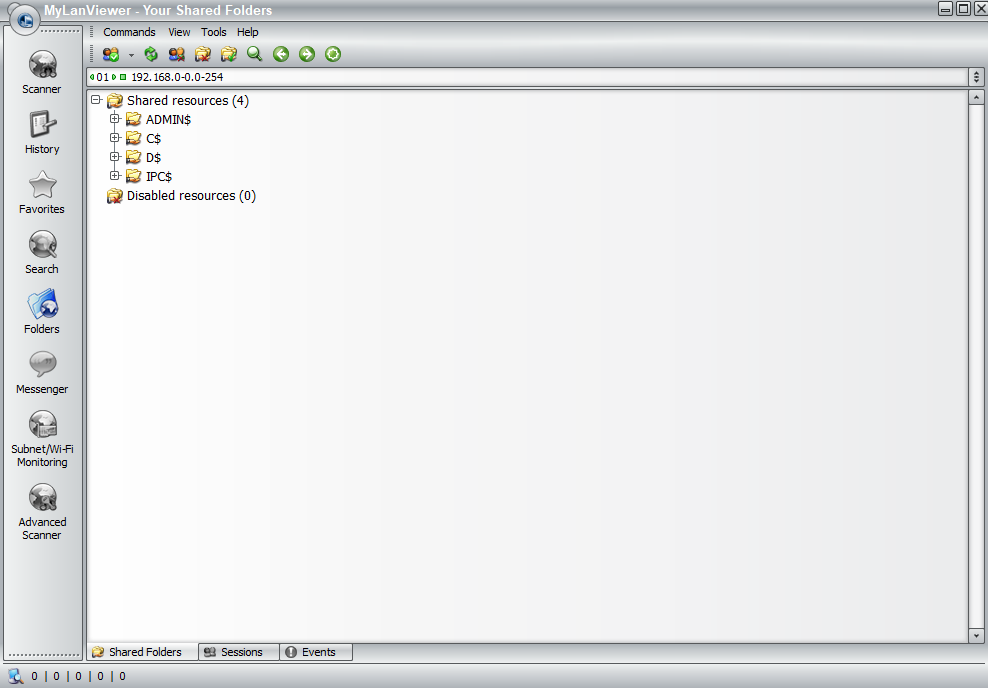Image resolution: width=988 pixels, height=688 pixels.
Task: Select the C$ tree item
Action: click(x=153, y=139)
